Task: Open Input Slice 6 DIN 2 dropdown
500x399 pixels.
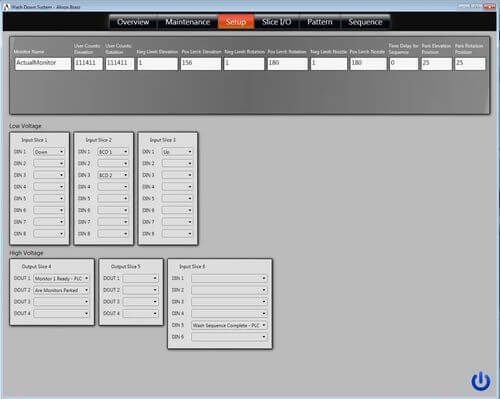Action: pos(229,290)
